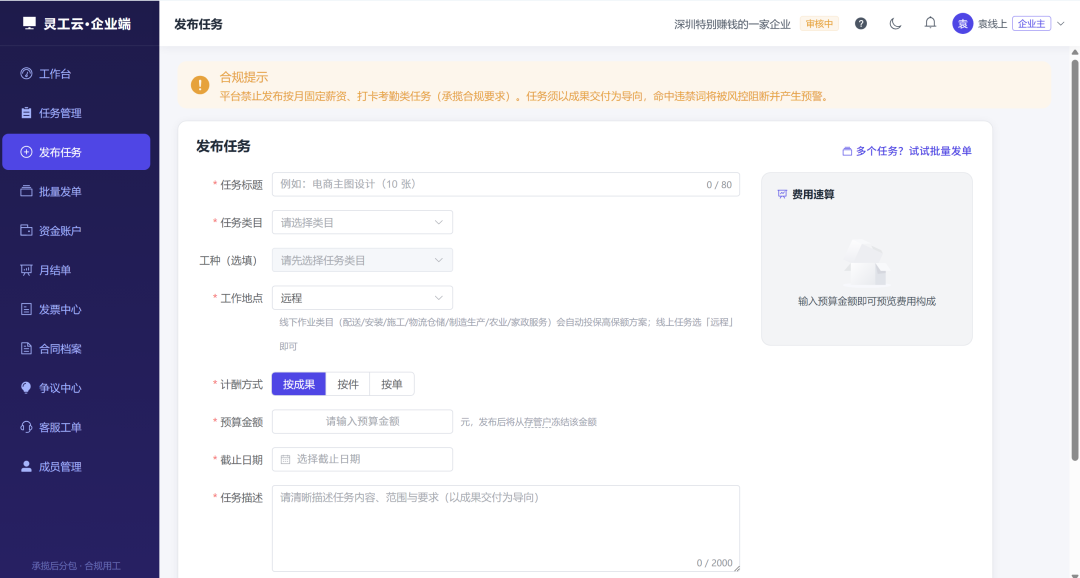The image size is (1080, 578).
Task: Click 多个任务？试试批量发单 link
Action: coord(907,152)
